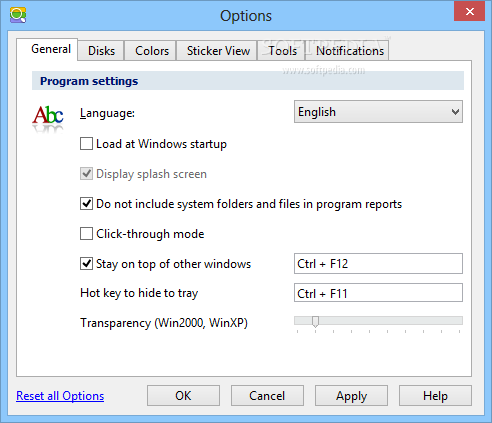Screen dimensions: 492x423
Task: Untick Stay on top of other windows
Action: [x=86, y=264]
